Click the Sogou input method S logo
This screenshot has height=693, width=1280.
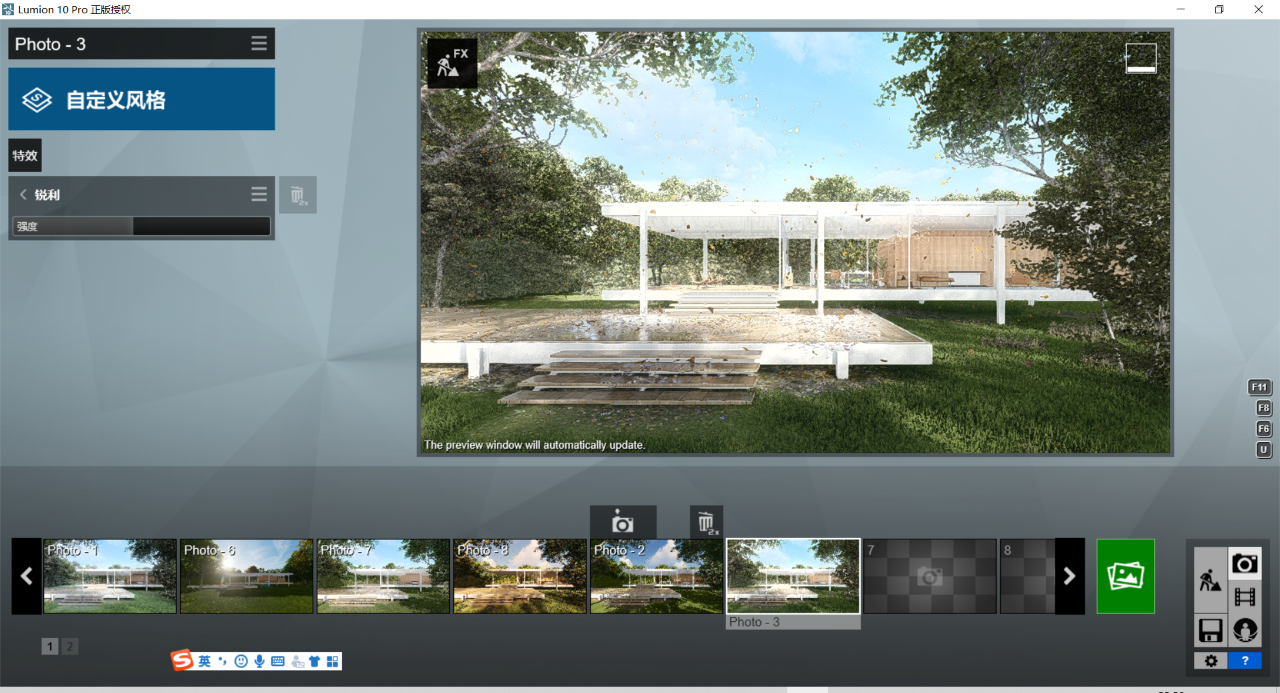point(182,661)
